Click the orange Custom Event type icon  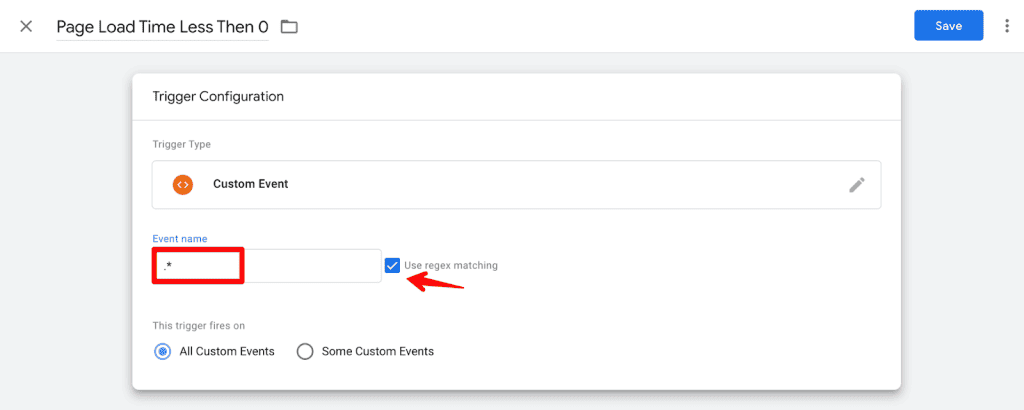[182, 184]
